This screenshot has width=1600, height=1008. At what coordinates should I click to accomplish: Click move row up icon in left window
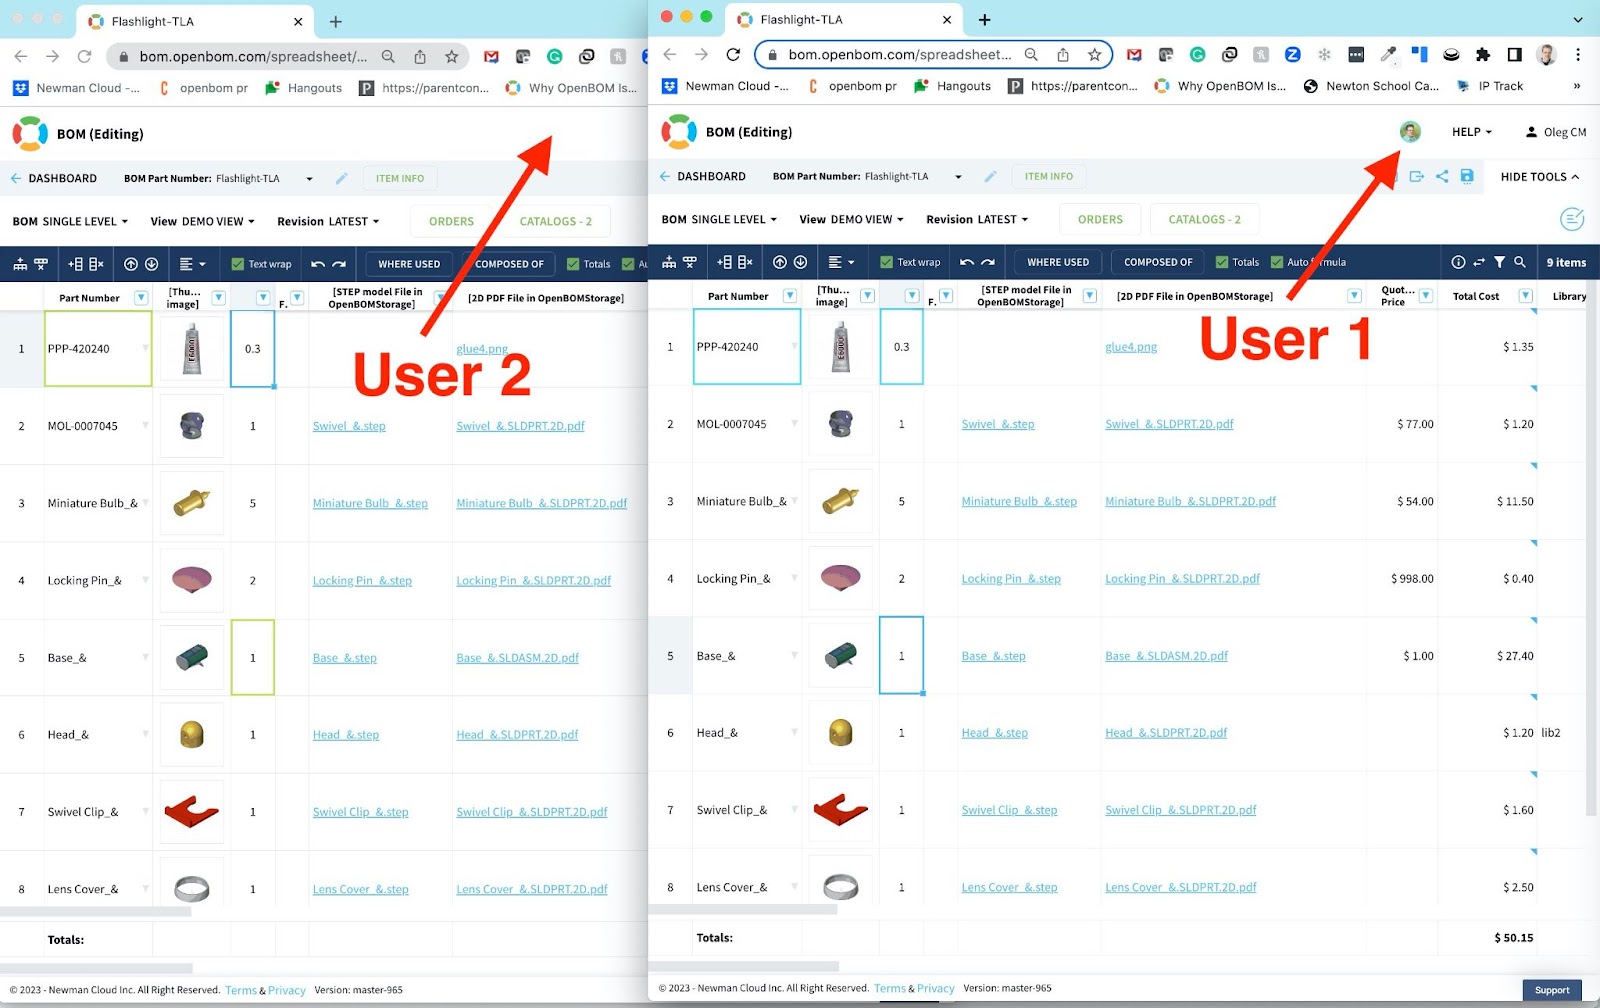(x=131, y=264)
